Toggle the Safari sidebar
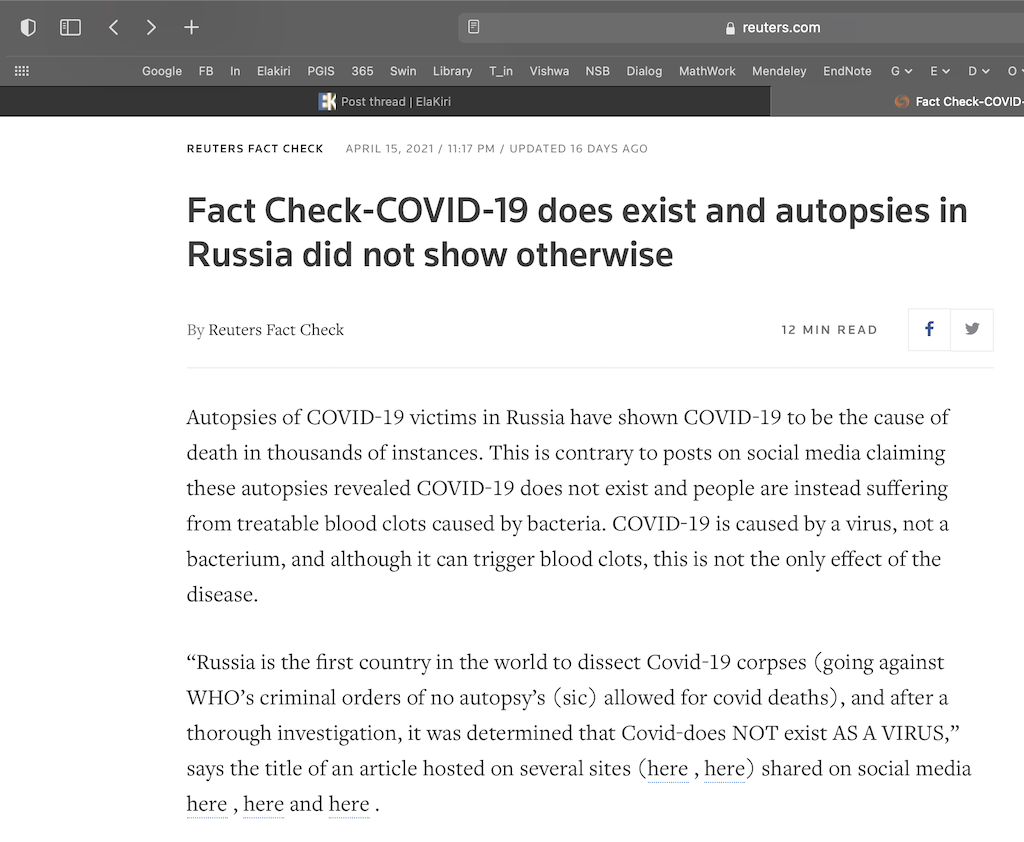Image resolution: width=1024 pixels, height=842 pixels. 71,27
